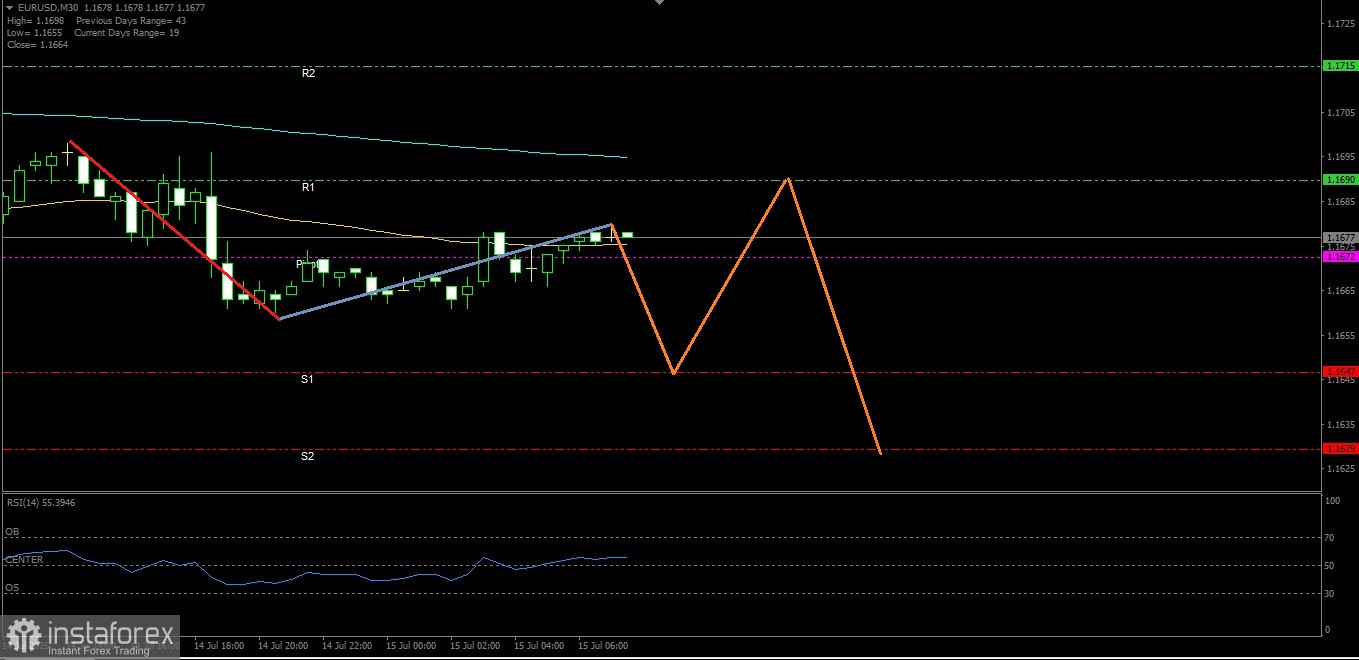The height and width of the screenshot is (660, 1359).
Task: Click 1.1625 on the price scale
Action: (1341, 468)
